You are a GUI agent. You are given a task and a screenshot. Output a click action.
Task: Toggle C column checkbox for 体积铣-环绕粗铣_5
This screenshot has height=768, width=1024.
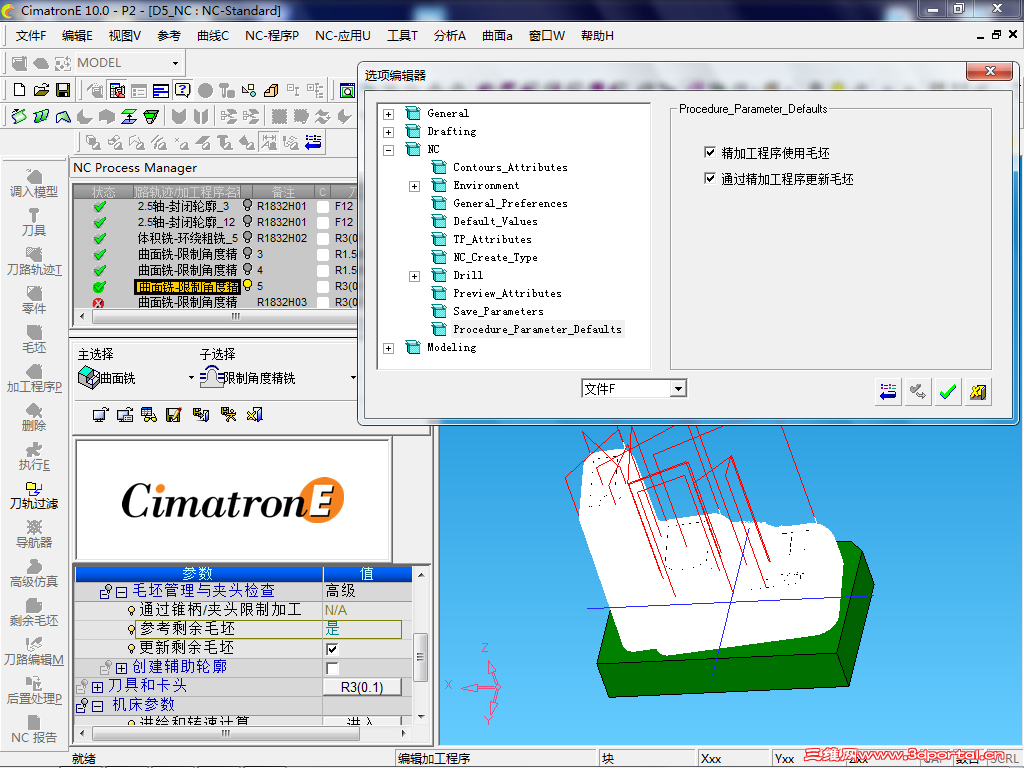[x=323, y=238]
